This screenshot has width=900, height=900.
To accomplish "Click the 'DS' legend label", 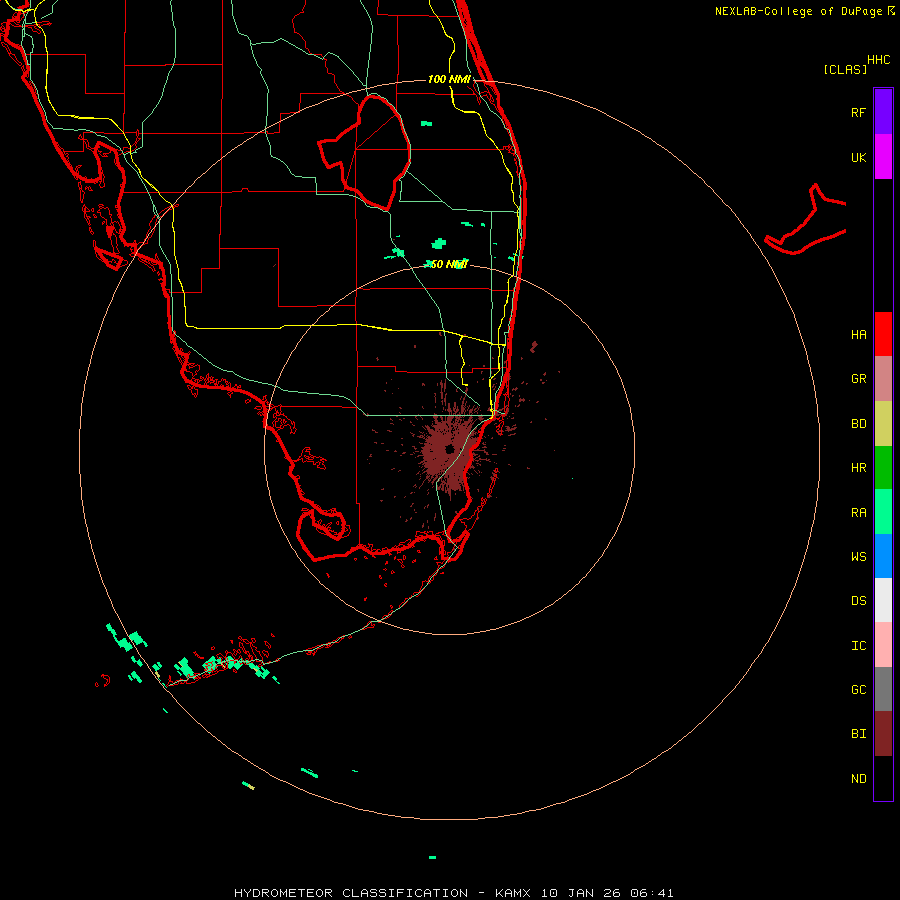I will pos(858,601).
